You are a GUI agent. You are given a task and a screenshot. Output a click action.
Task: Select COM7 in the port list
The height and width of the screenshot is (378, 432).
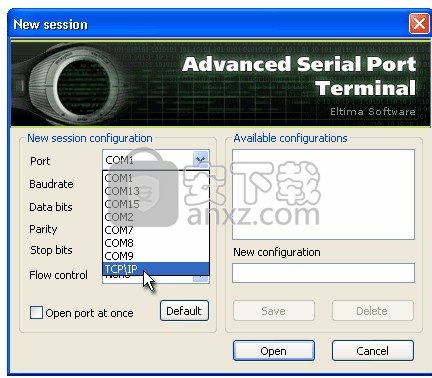156,230
